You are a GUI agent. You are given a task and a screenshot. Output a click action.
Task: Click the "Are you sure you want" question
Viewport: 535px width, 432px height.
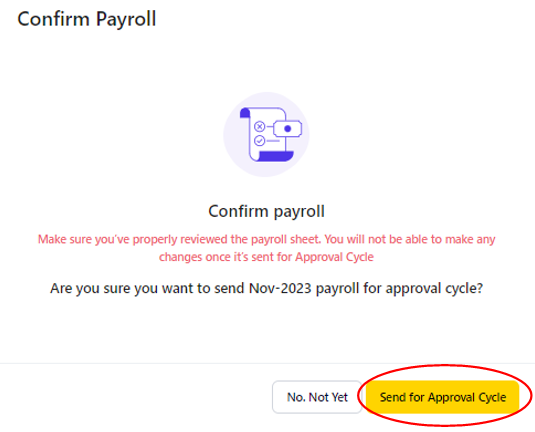(266, 289)
